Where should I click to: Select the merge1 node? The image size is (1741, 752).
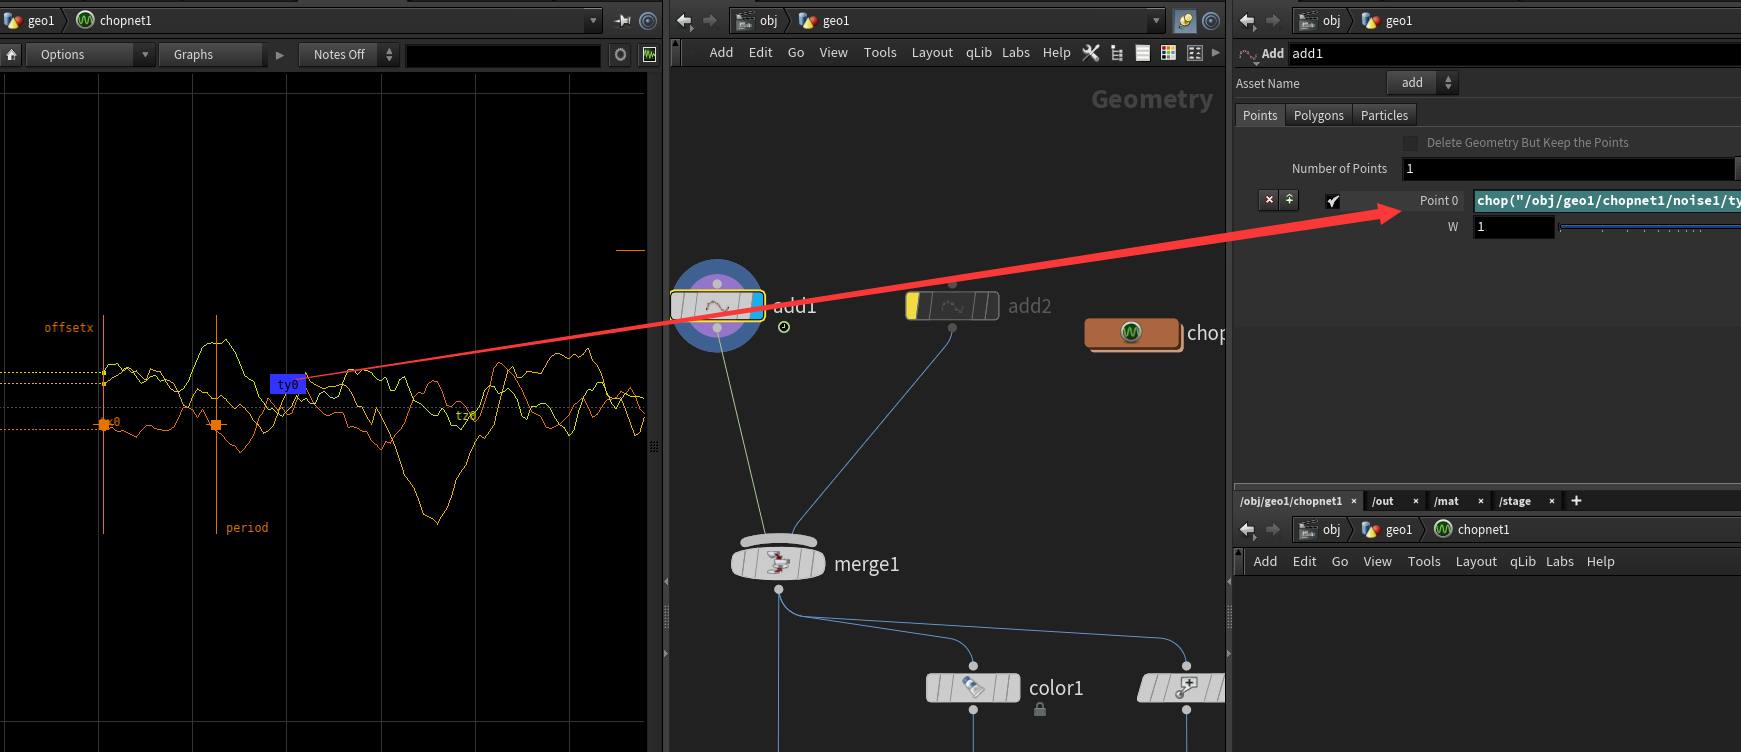coord(778,563)
